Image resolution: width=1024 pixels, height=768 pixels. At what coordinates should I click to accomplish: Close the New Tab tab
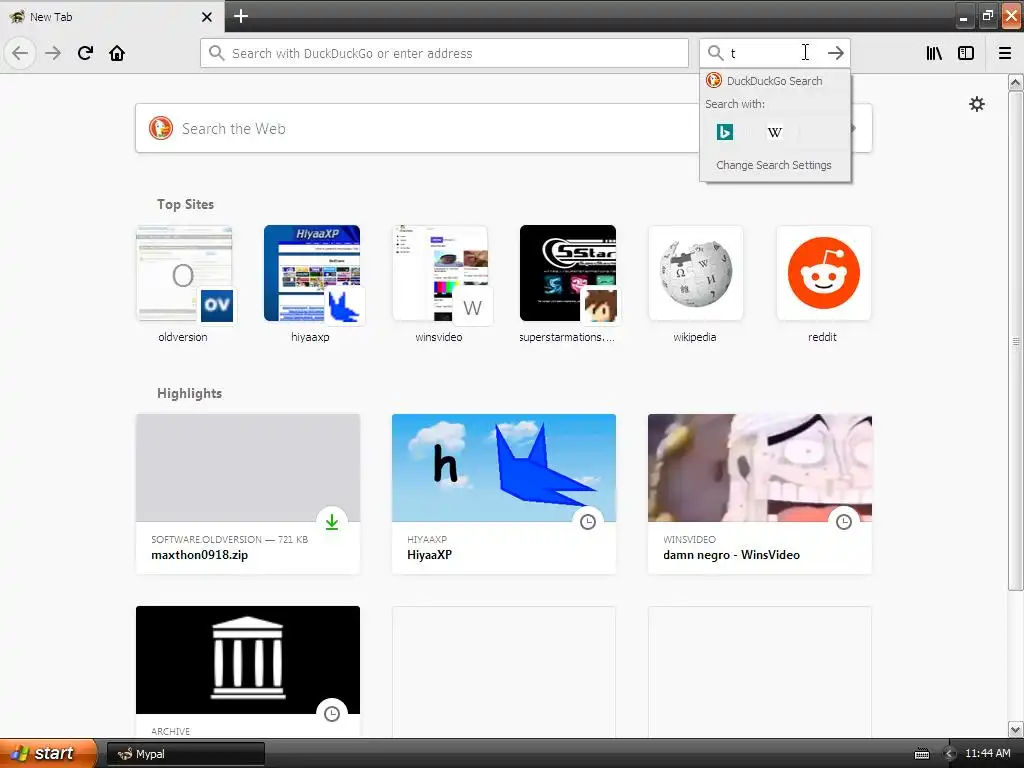(x=207, y=17)
